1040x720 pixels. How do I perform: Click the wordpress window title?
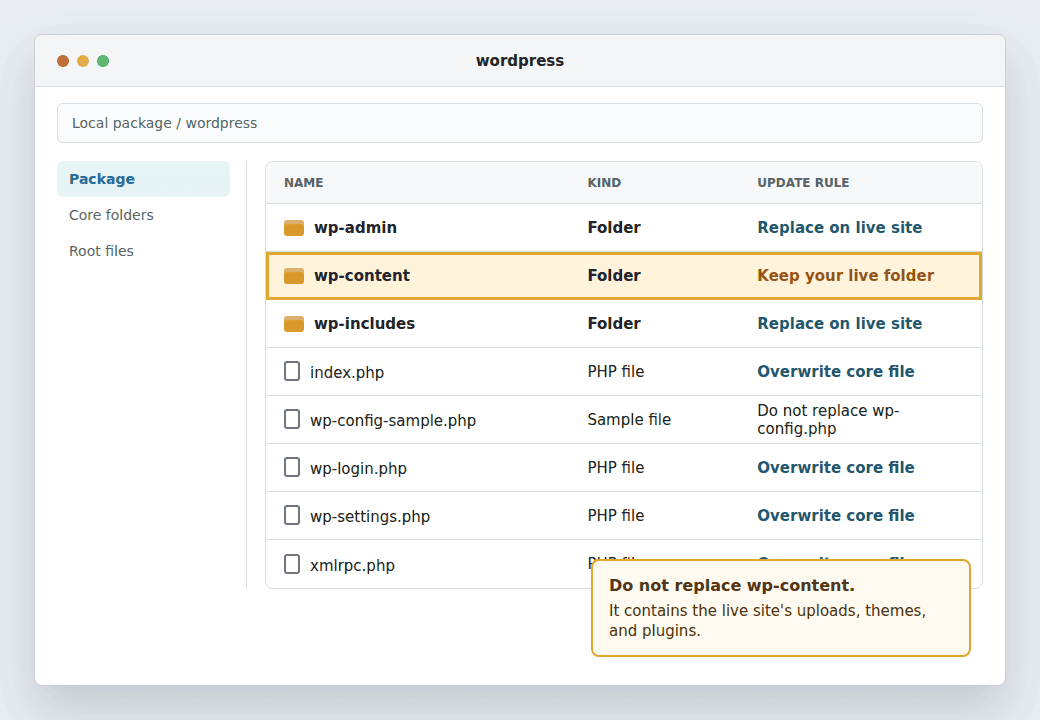pos(519,60)
